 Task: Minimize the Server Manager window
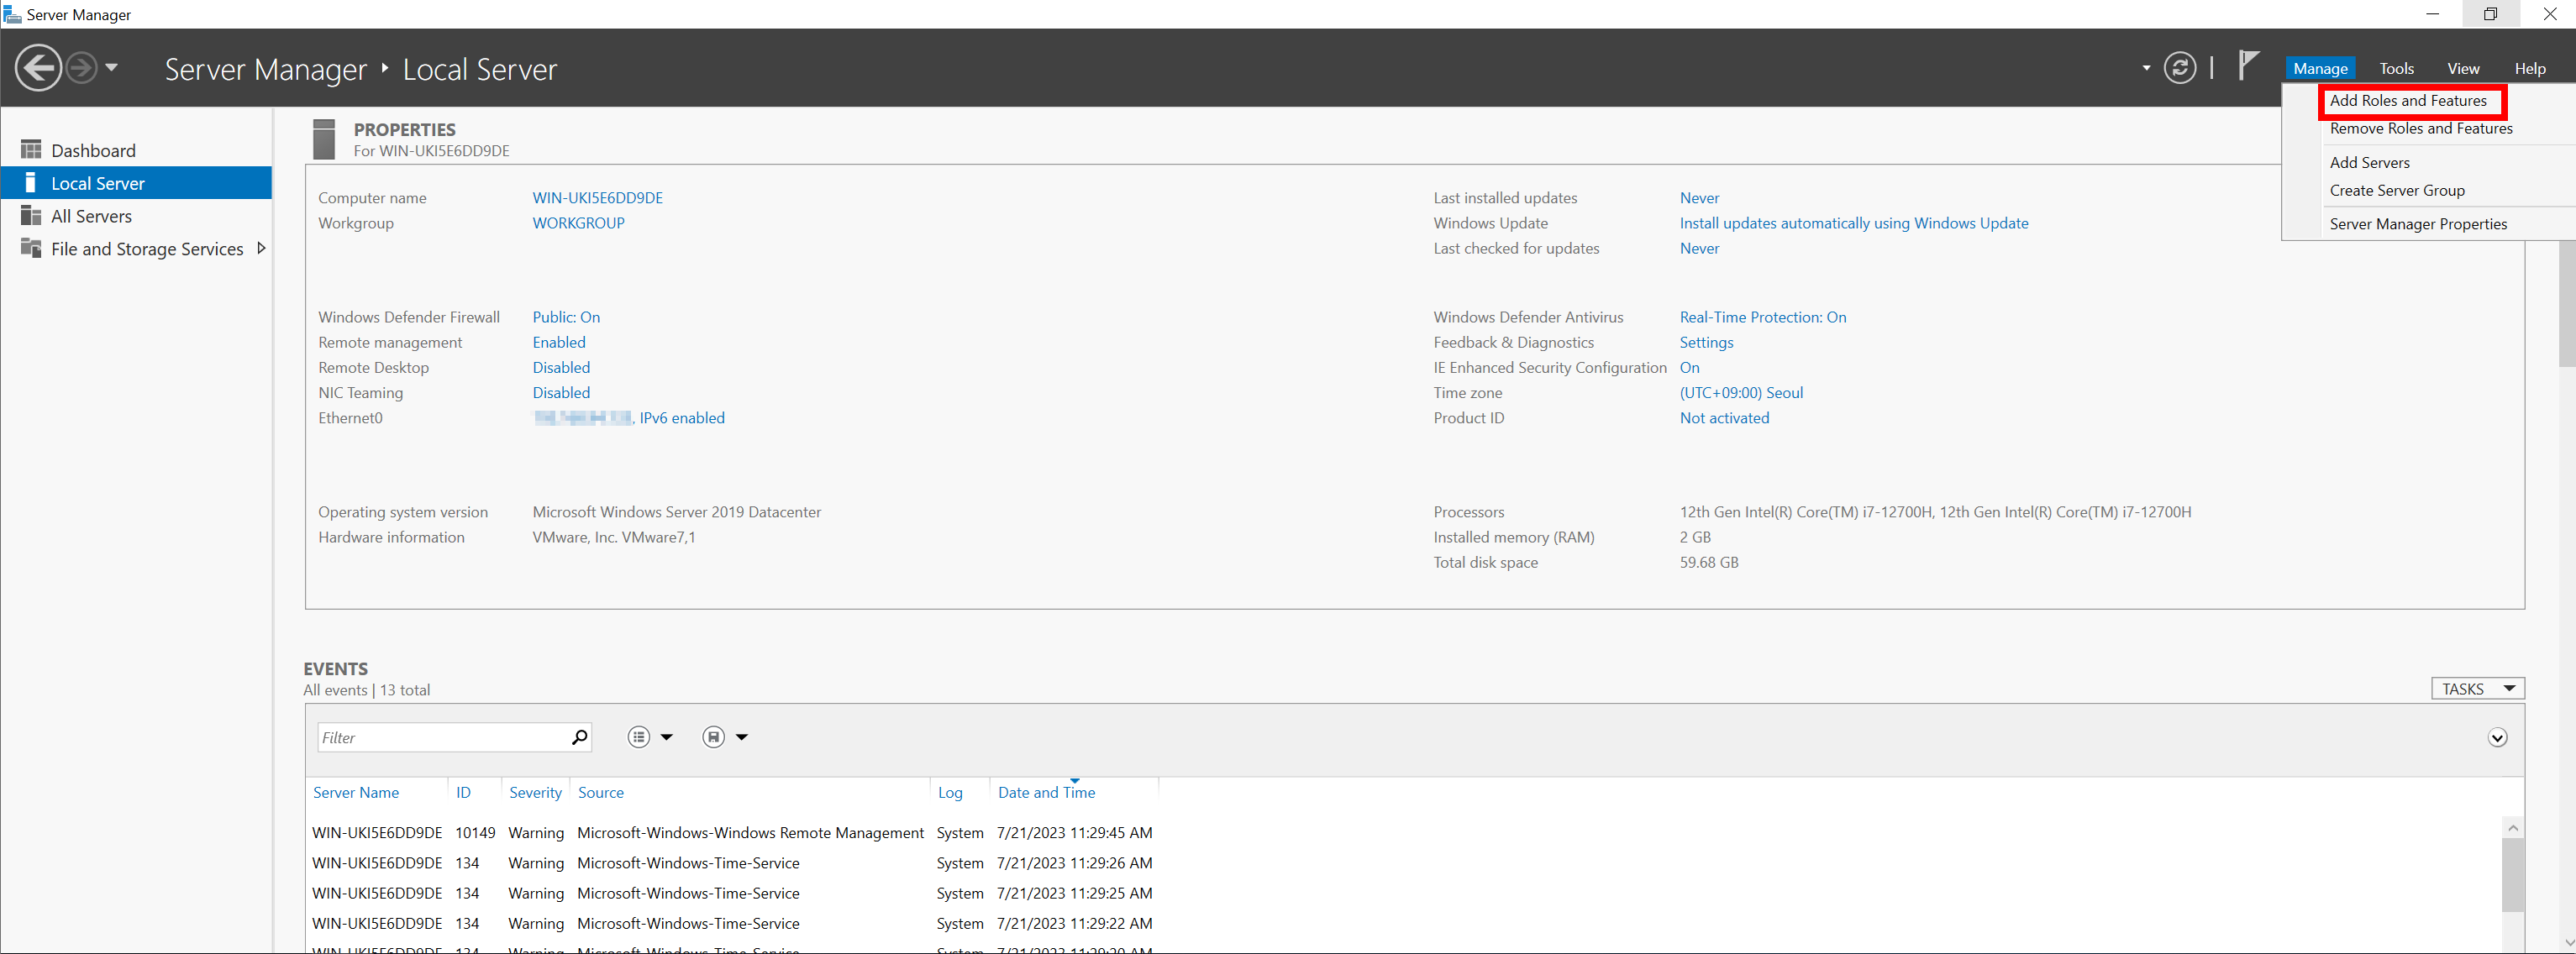point(2432,14)
